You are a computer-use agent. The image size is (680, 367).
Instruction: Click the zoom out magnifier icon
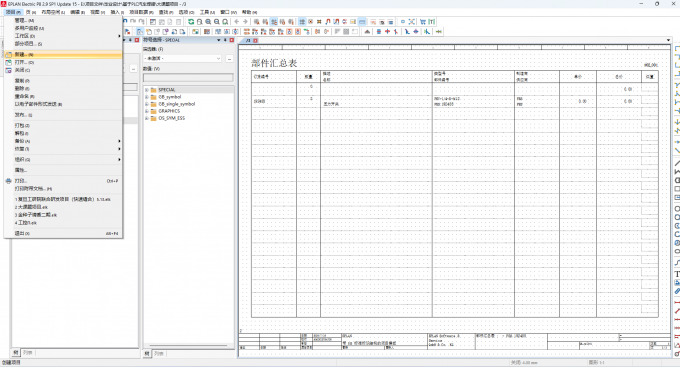(x=217, y=21)
